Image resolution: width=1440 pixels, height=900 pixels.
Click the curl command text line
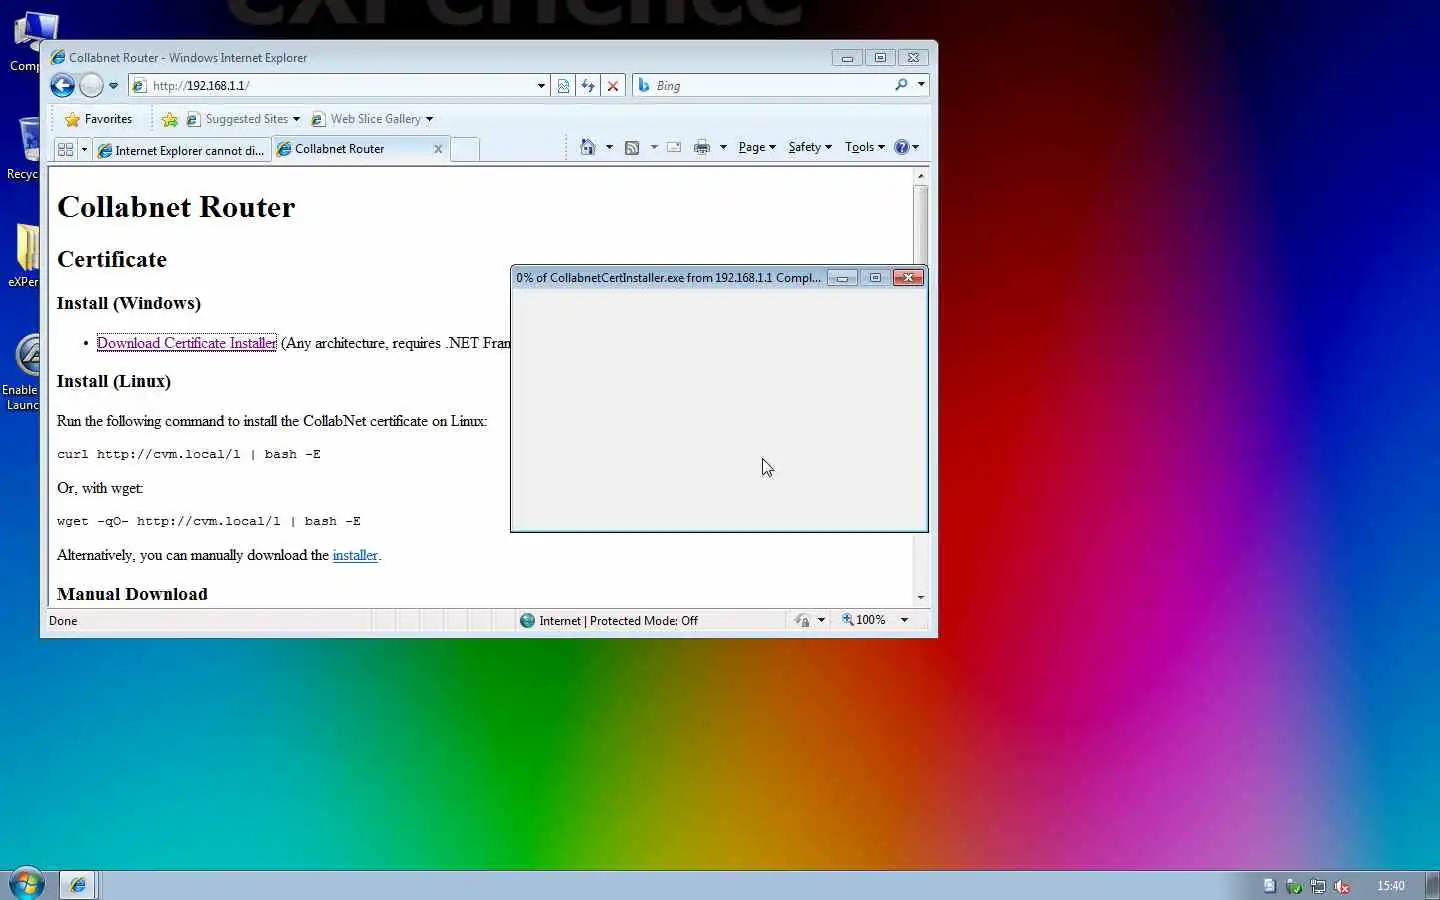click(x=189, y=454)
